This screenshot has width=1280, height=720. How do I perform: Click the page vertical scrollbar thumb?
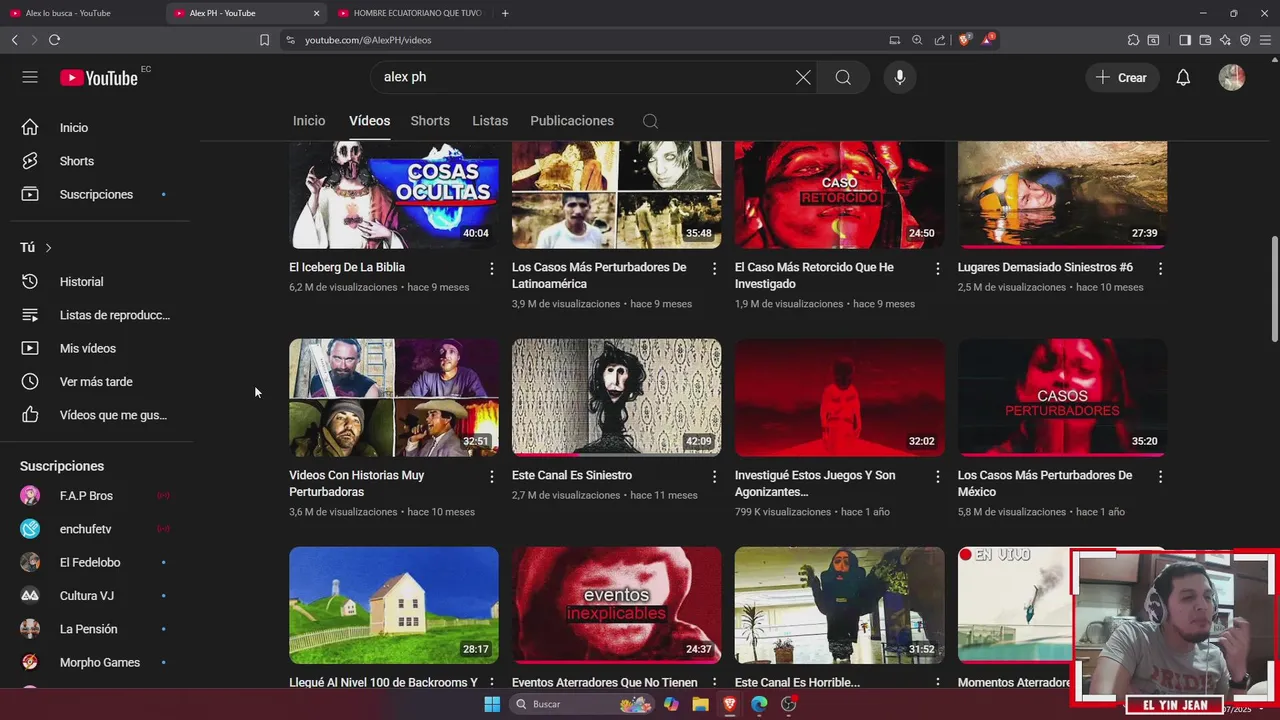tap(1274, 289)
